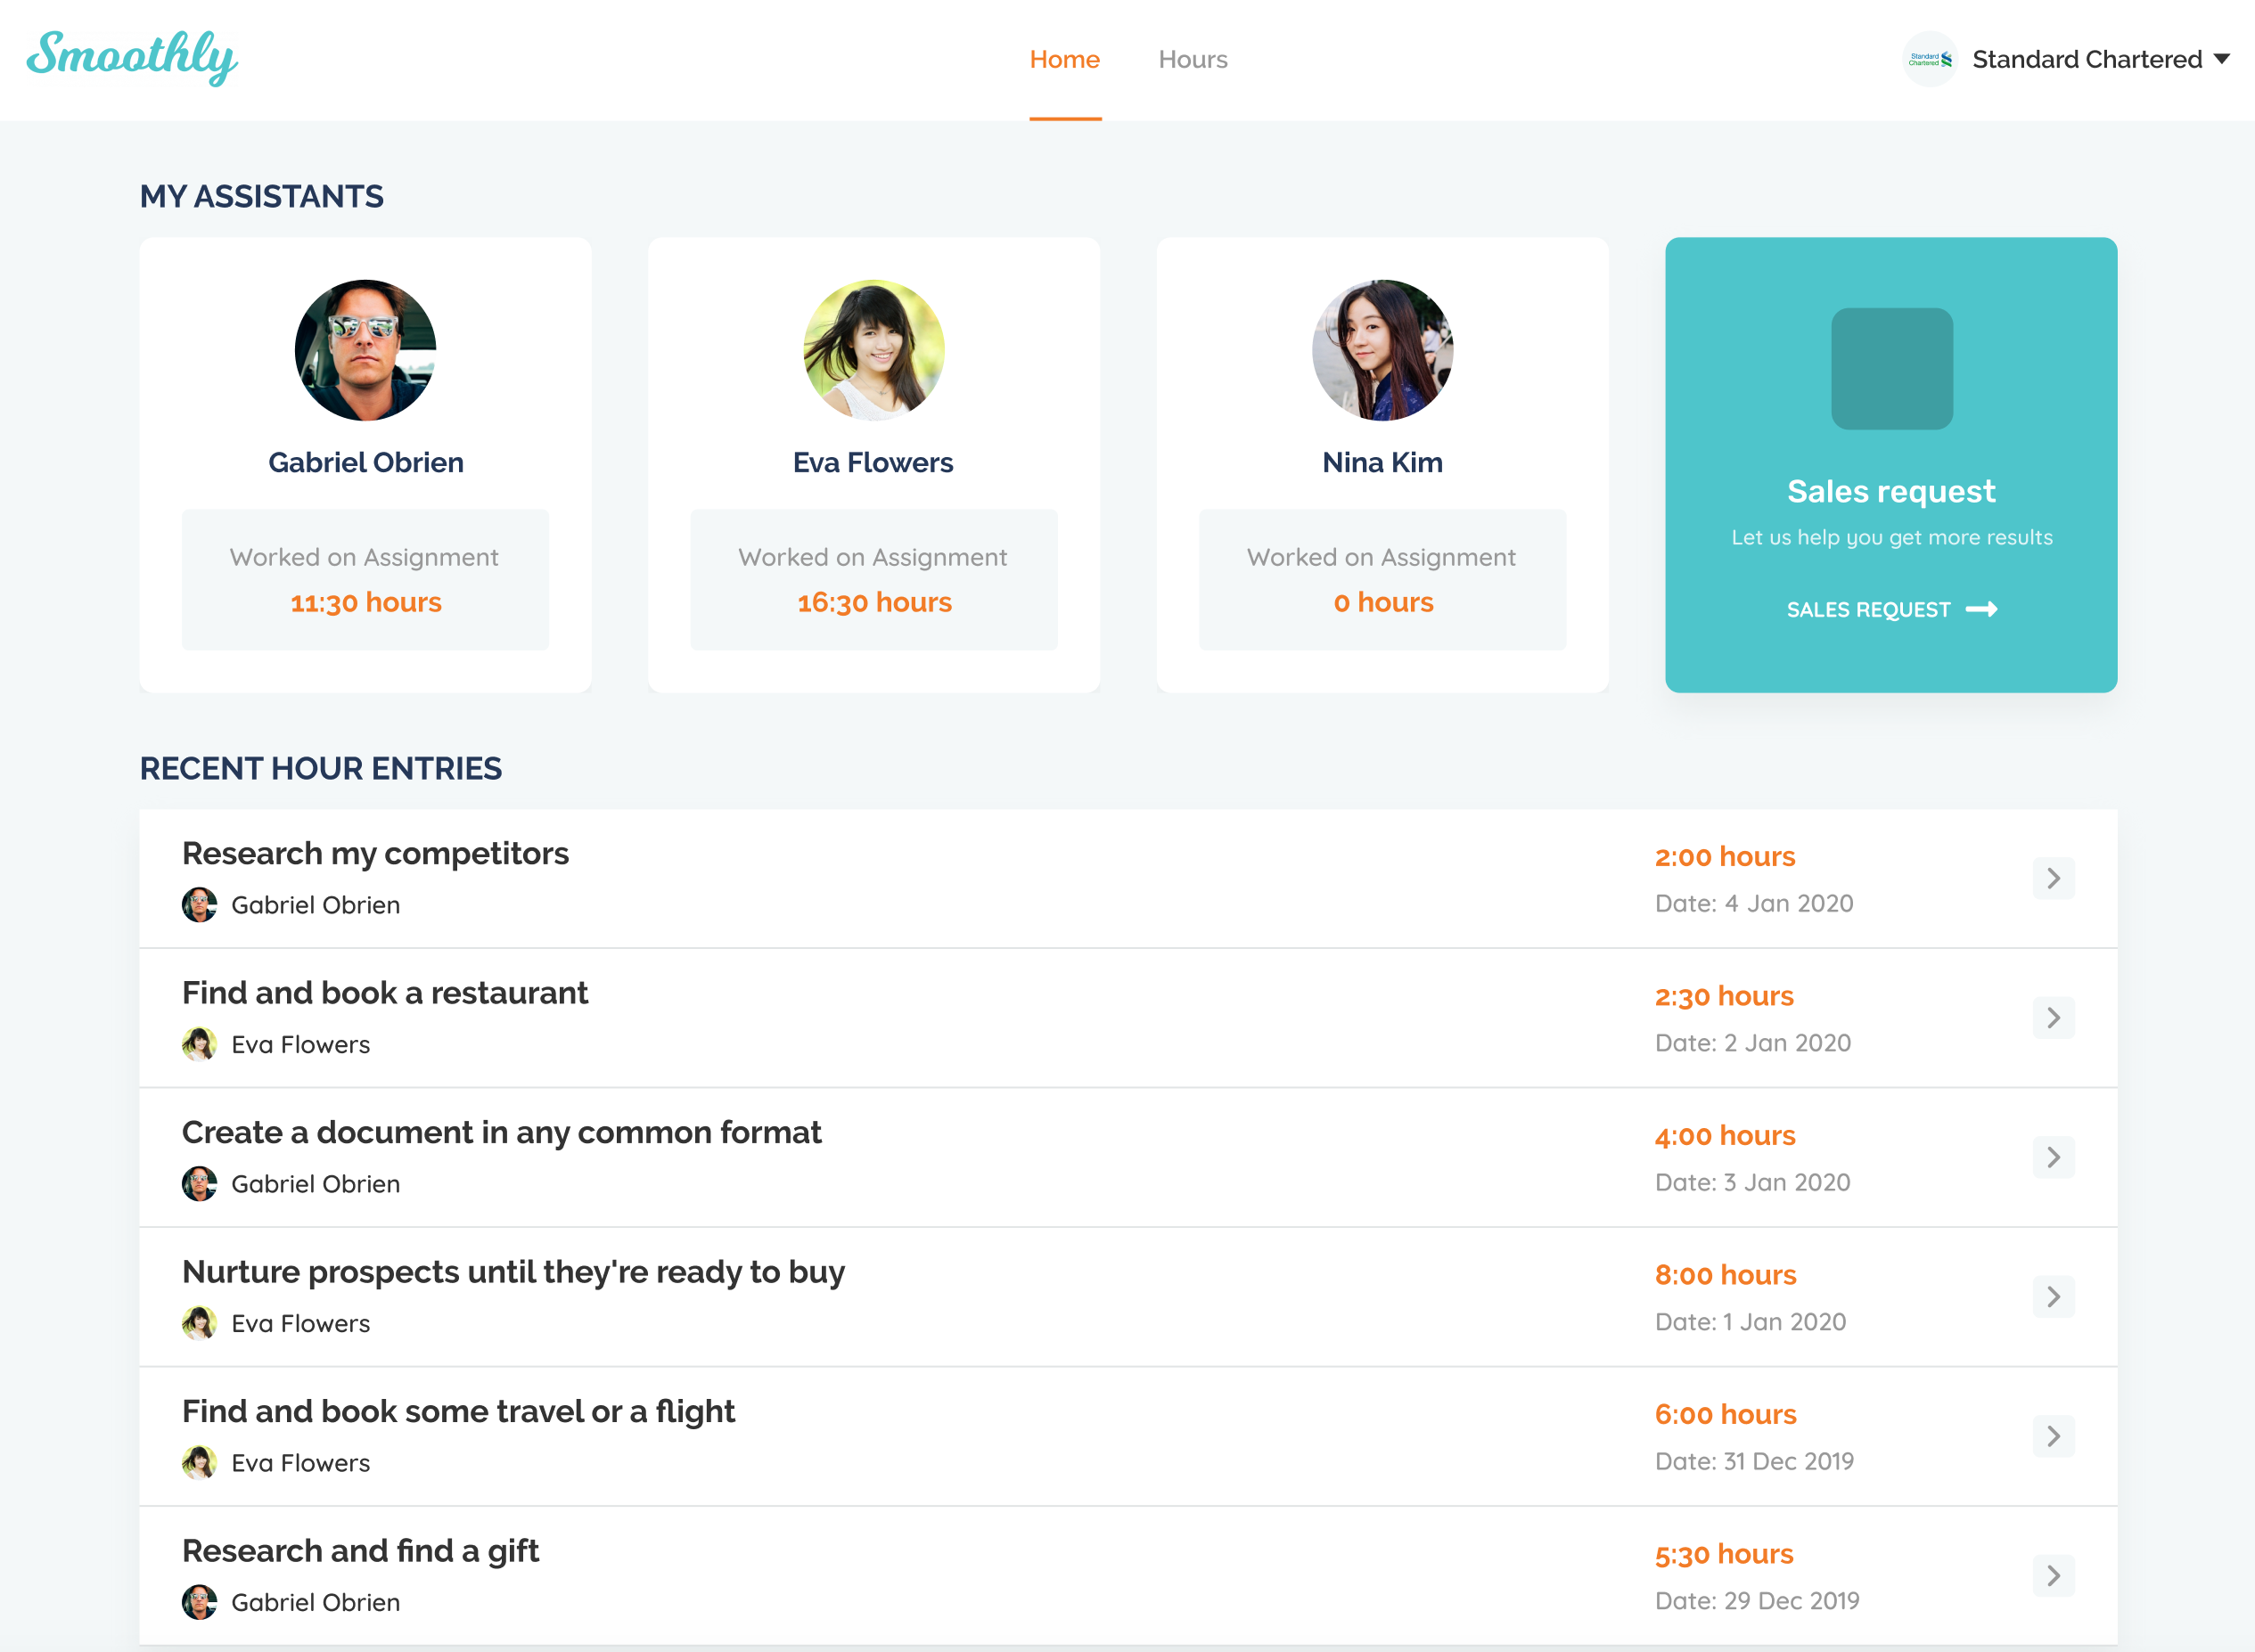Click Gabriel Obrien's profile photo card
The width and height of the screenshot is (2255, 1652).
(365, 350)
